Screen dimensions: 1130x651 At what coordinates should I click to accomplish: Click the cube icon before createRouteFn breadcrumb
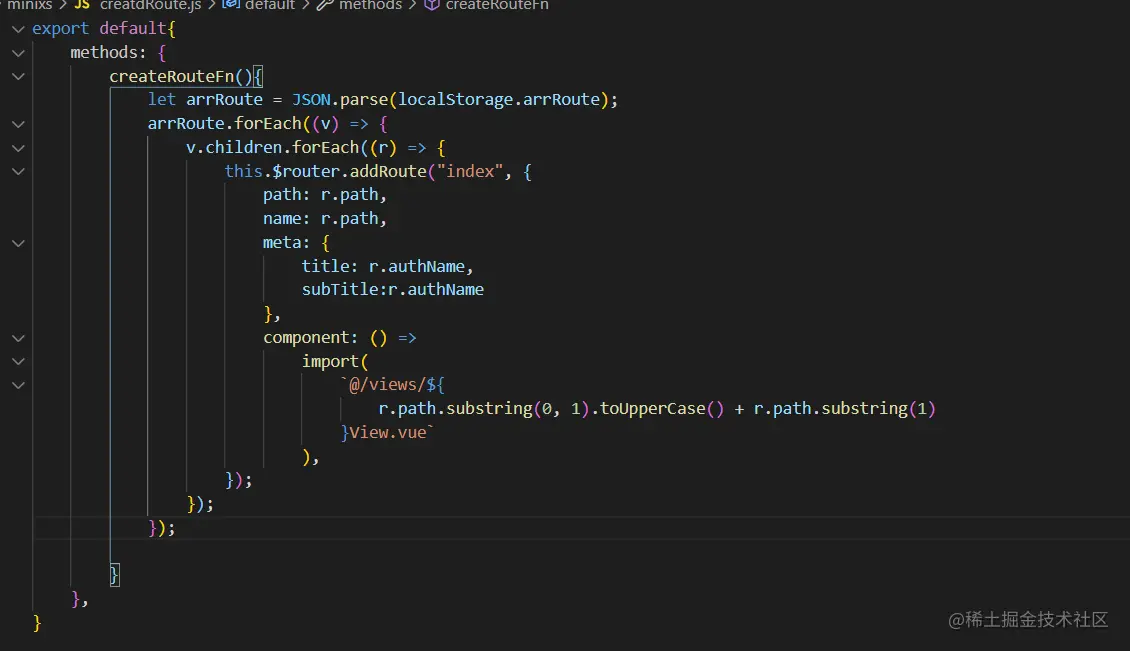coord(432,5)
